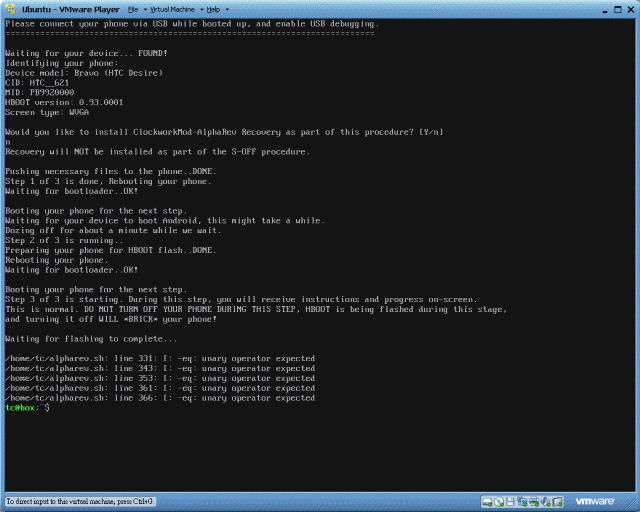Click the 'CID: HTC__621' line
Viewport: 640px width, 512px height.
pyautogui.click(x=37, y=82)
